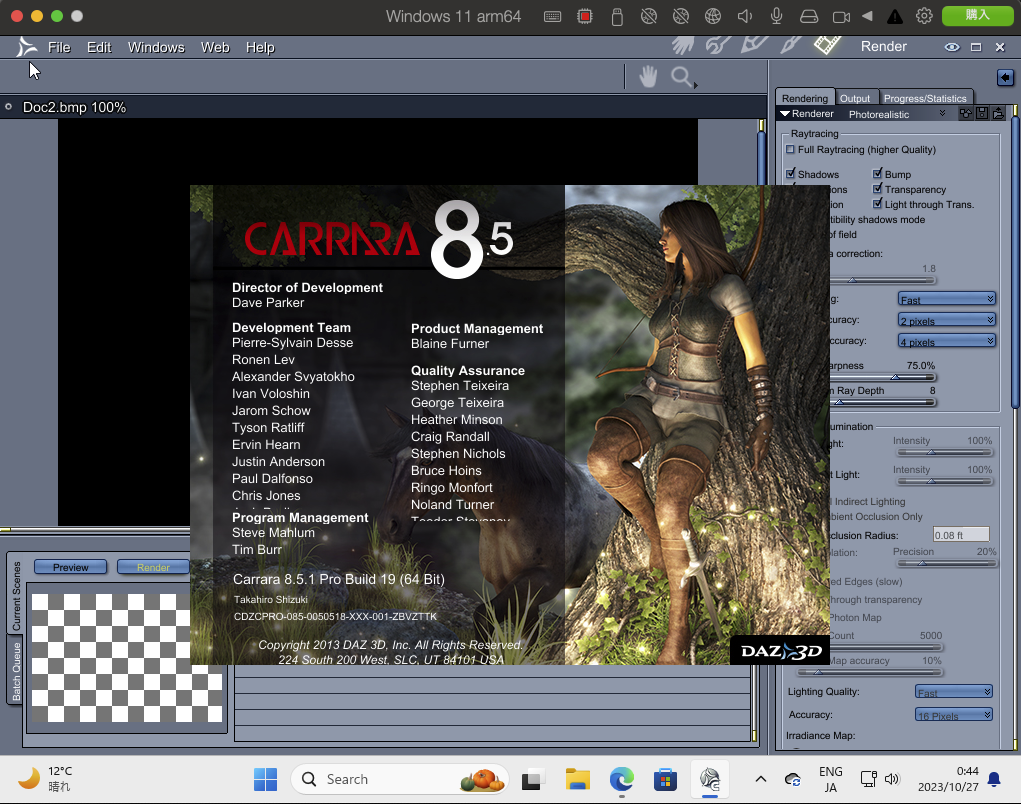Switch to the Progress/Statistics tab
Image resolution: width=1021 pixels, height=804 pixels.
925,98
